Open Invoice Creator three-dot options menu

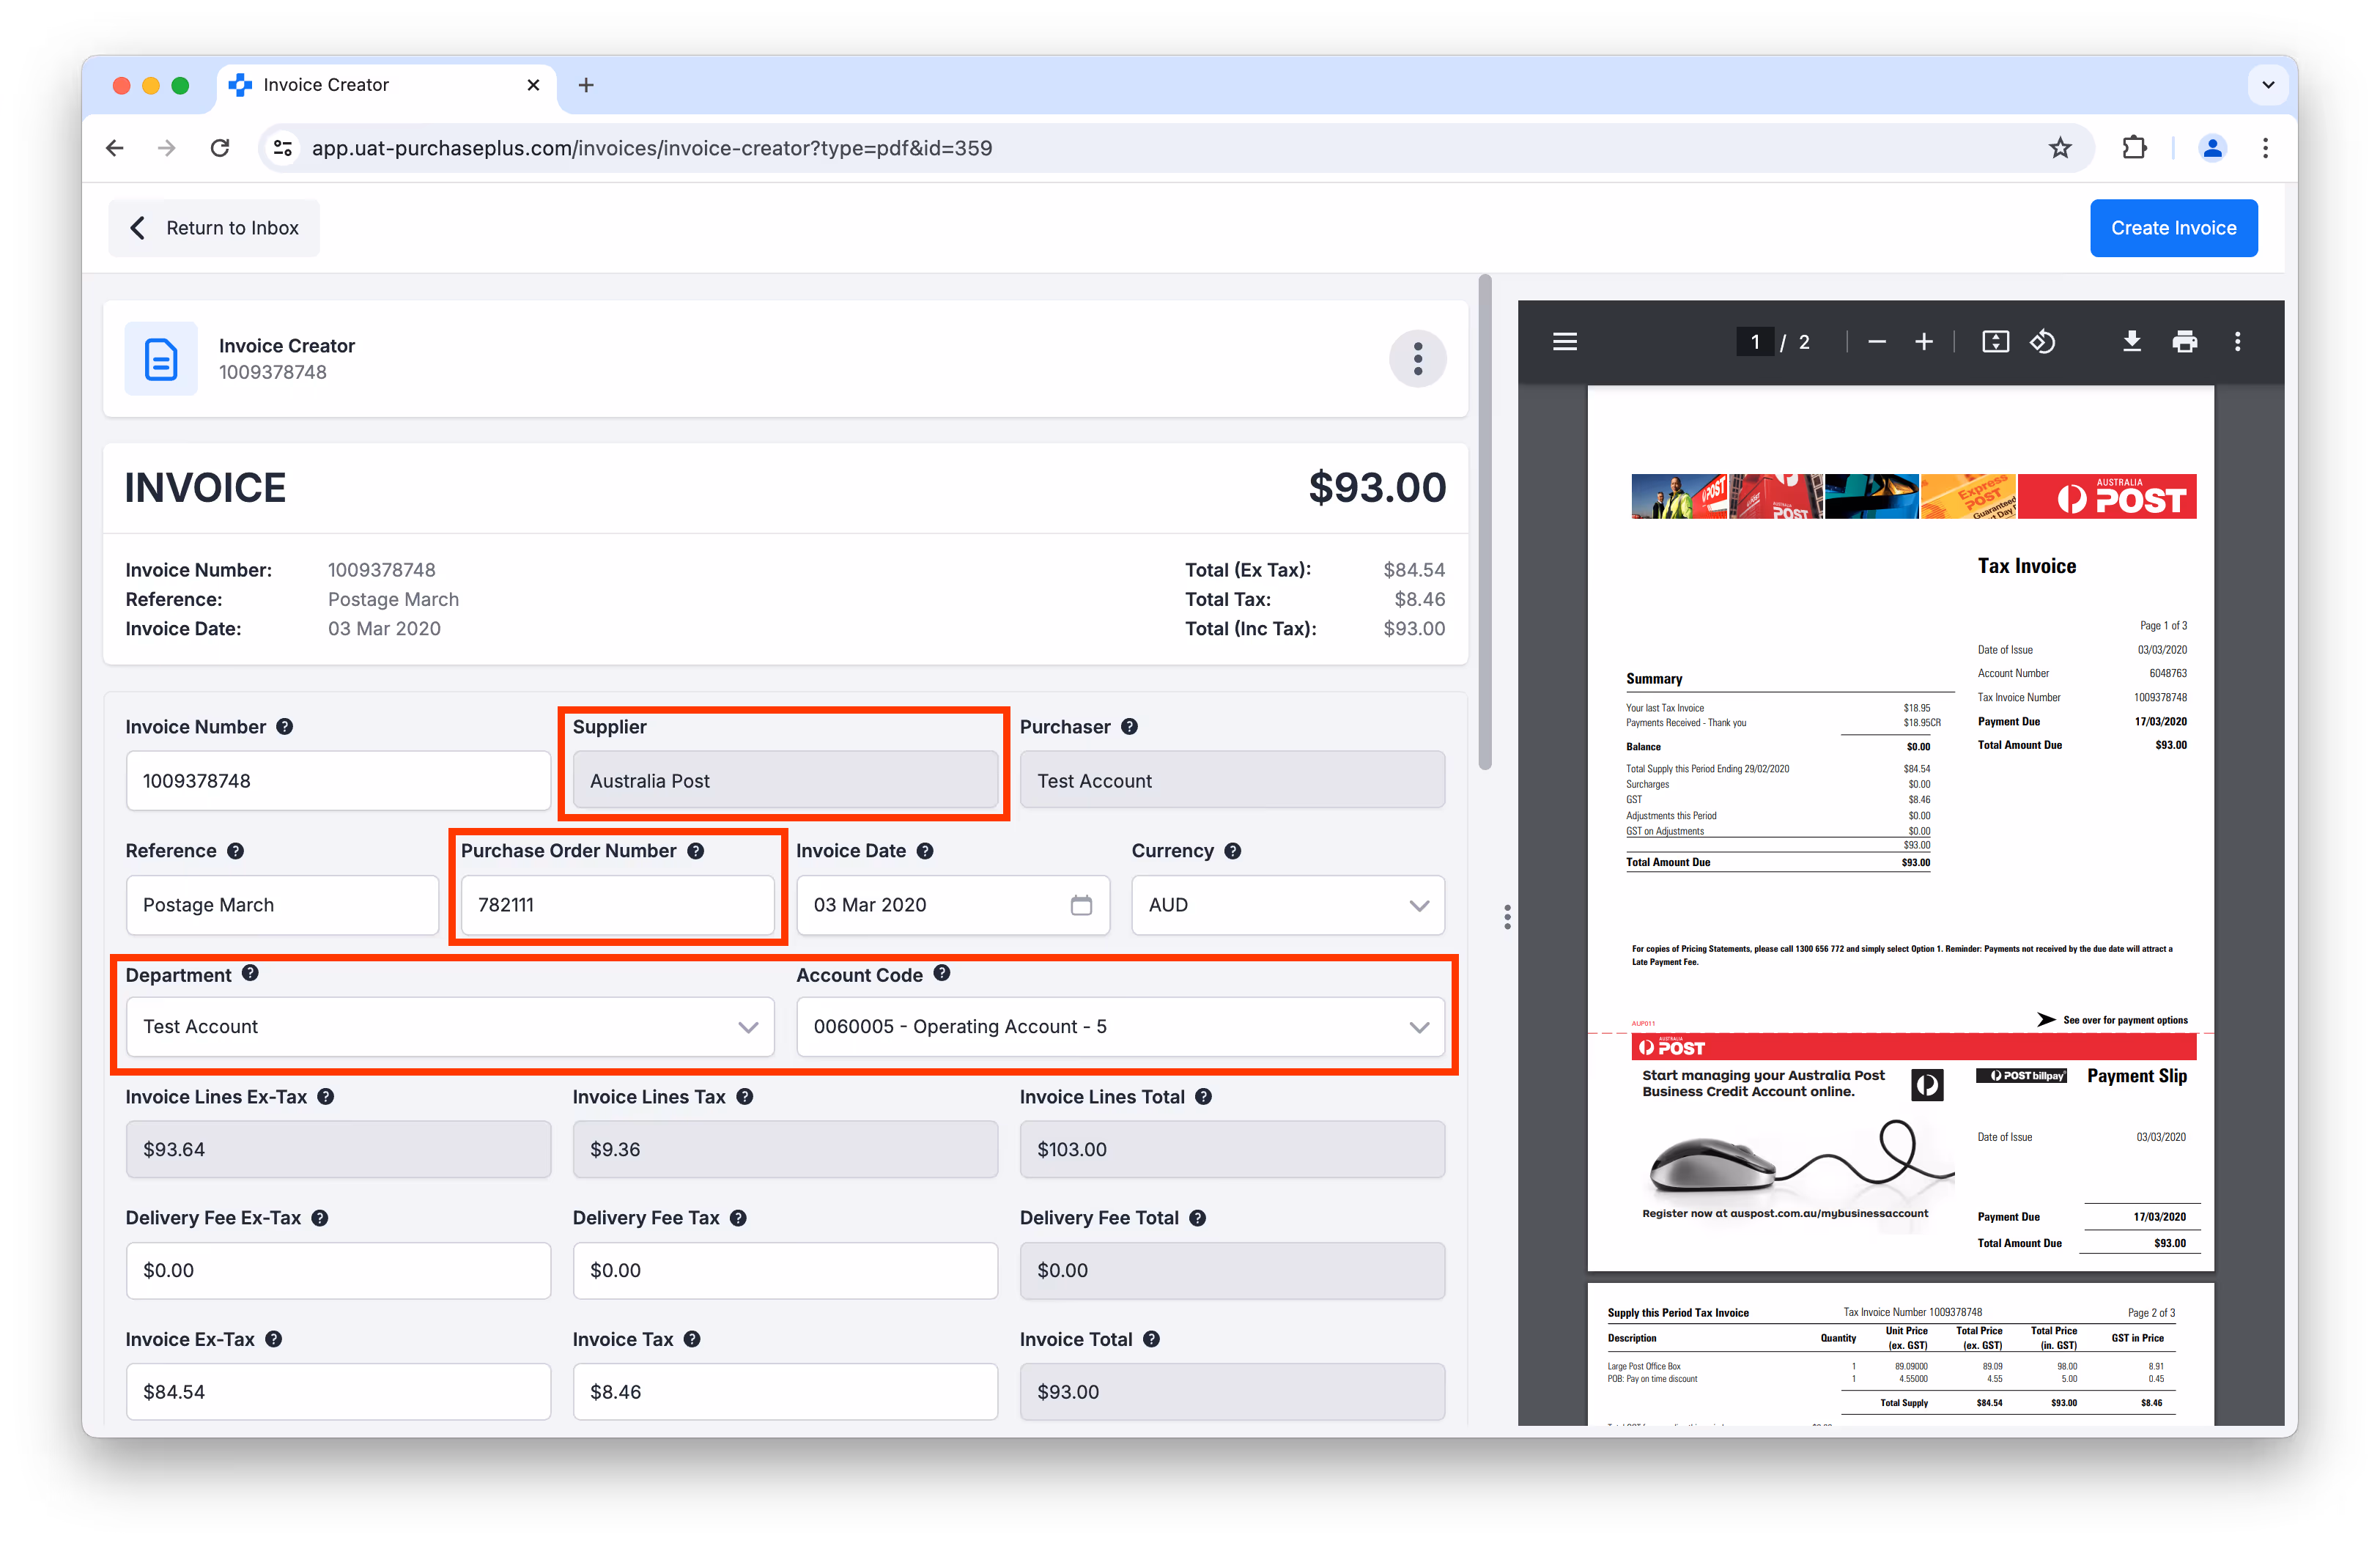click(x=1417, y=358)
